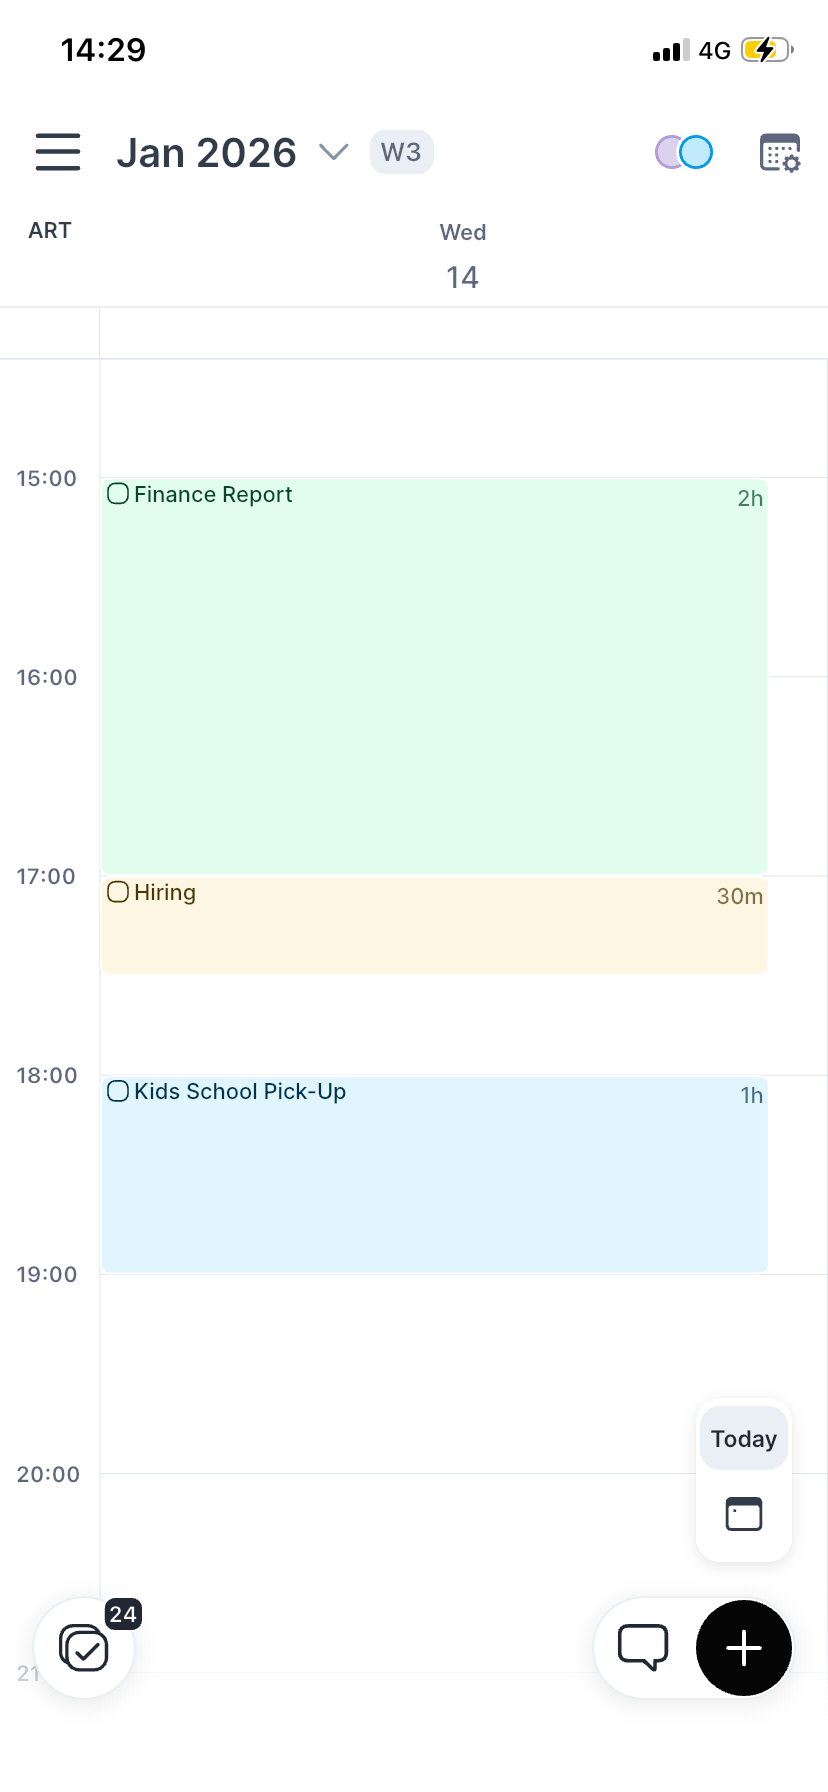Tap the cellular signal bars
The width and height of the screenshot is (828, 1792).
[670, 51]
